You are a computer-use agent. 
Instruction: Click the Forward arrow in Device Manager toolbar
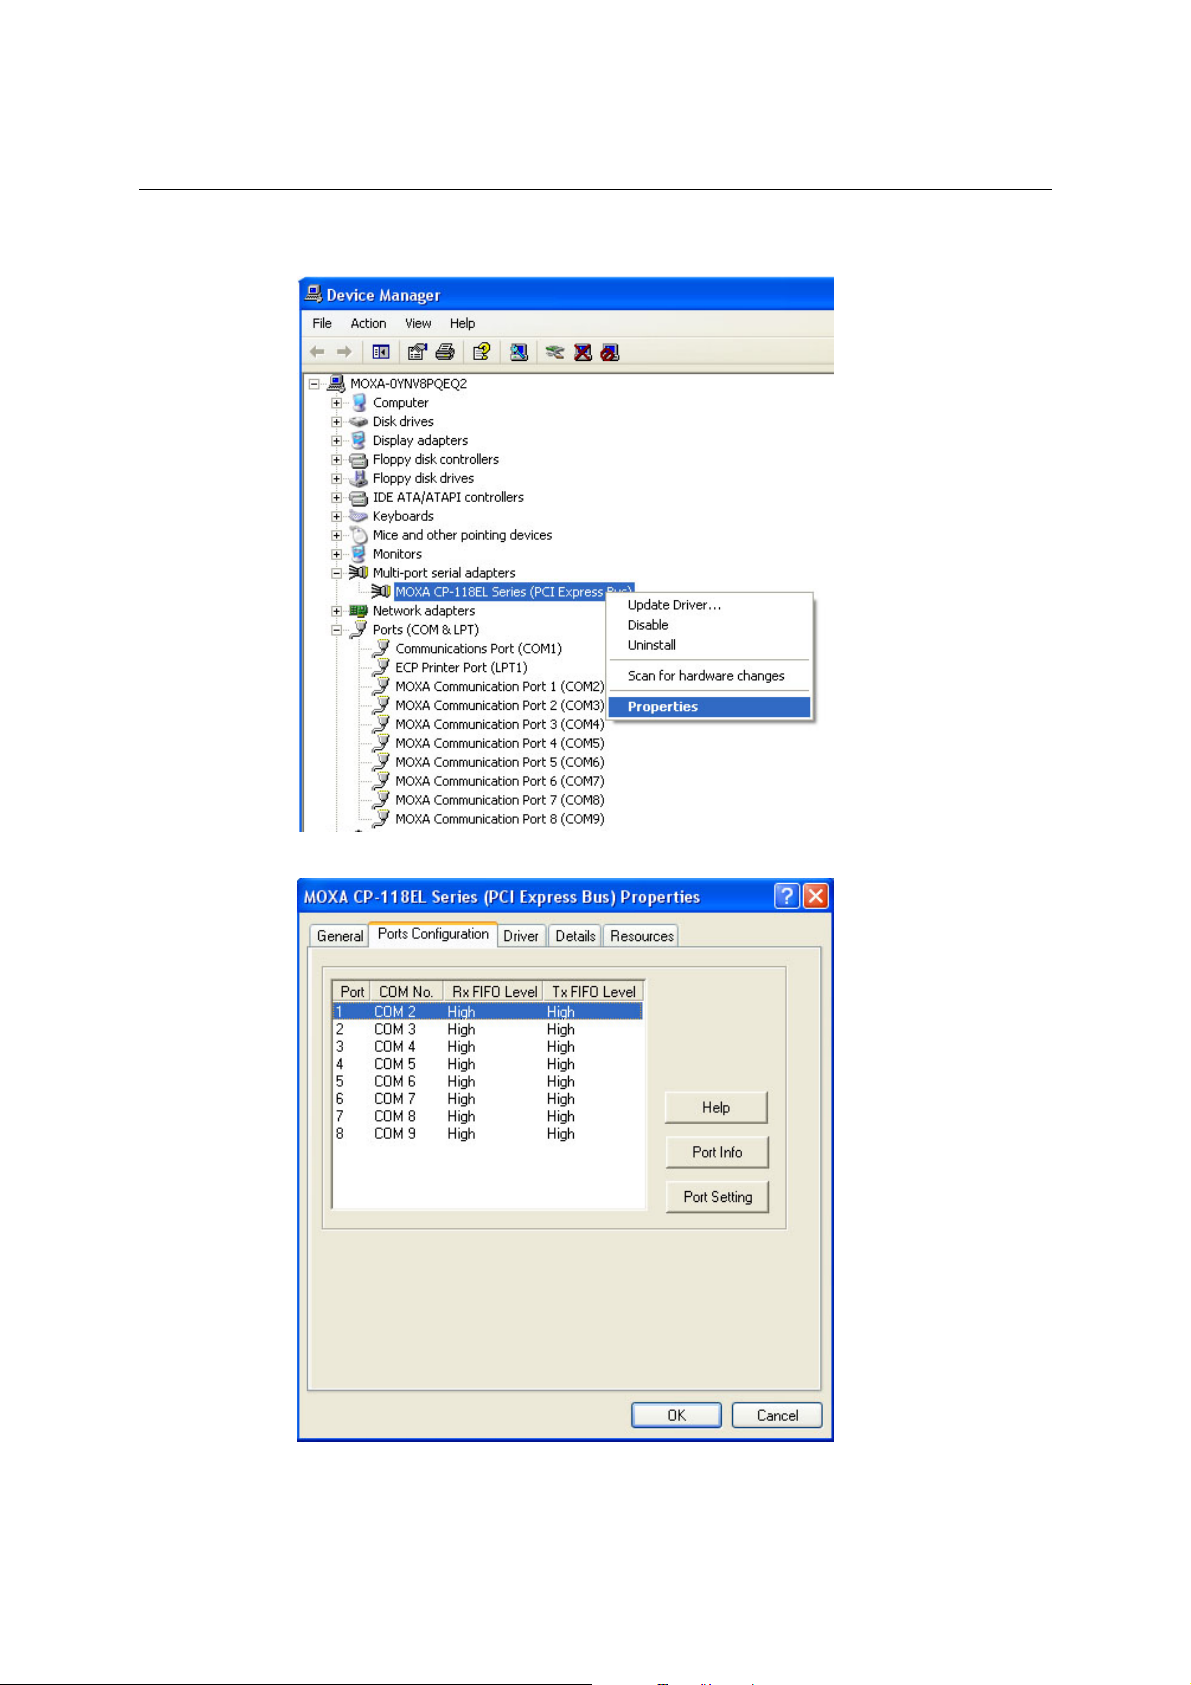coord(344,352)
